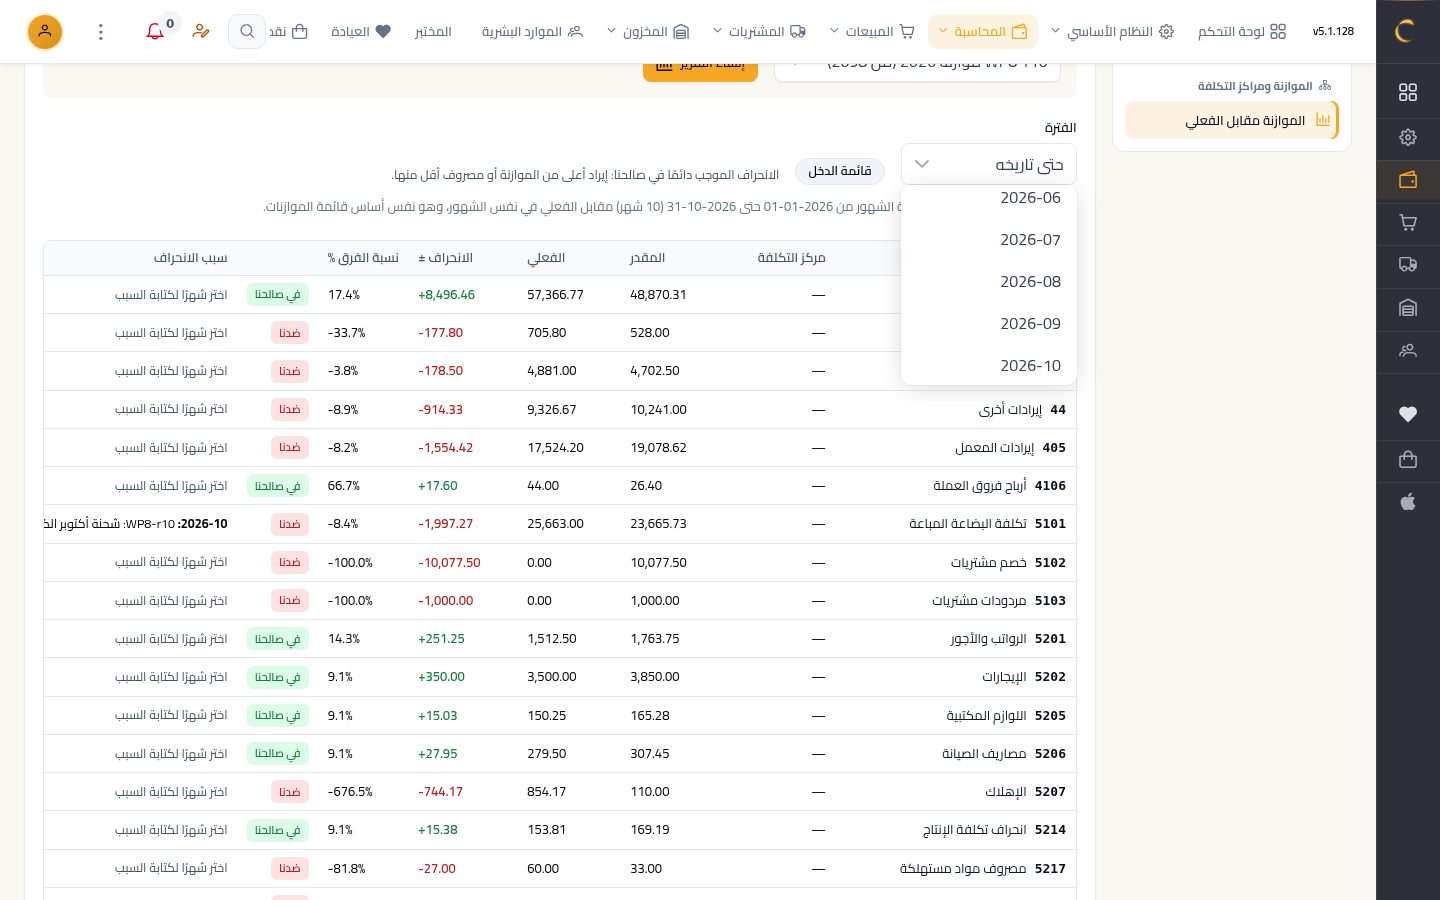Image resolution: width=1440 pixels, height=900 pixels.
Task: Open الموارد البشرية in the top bar
Action: [x=532, y=32]
